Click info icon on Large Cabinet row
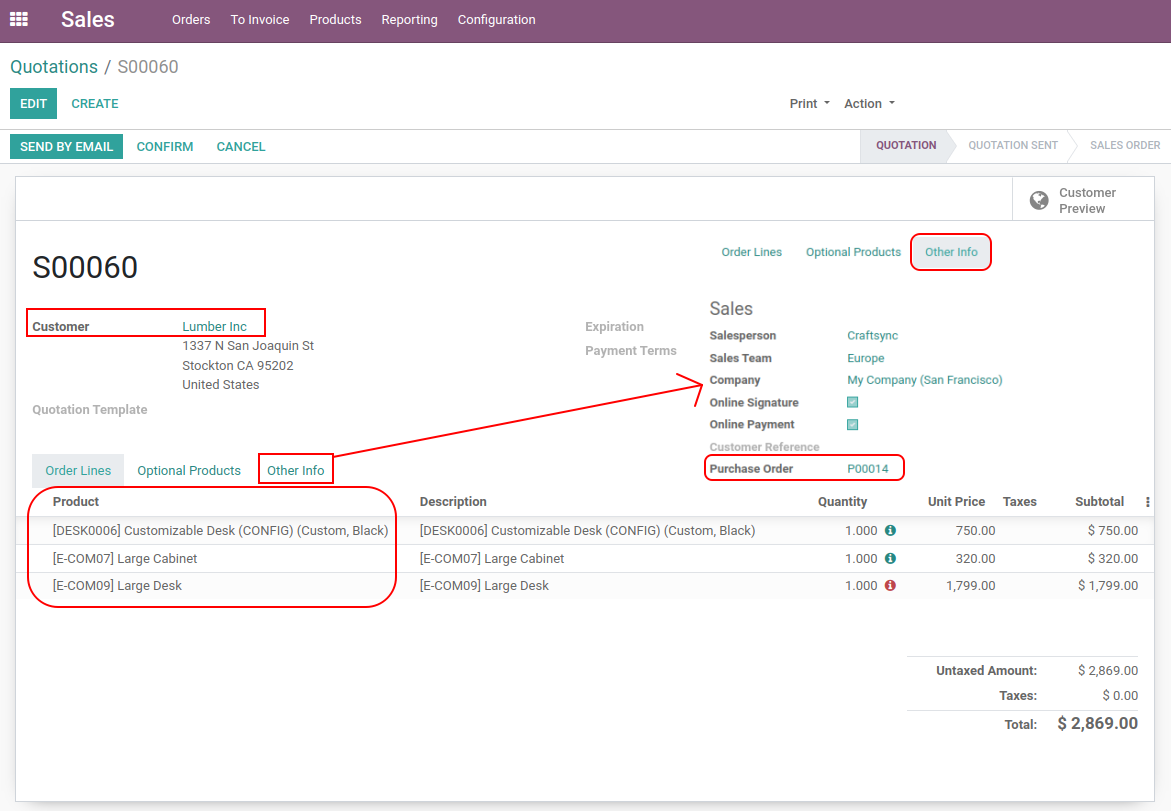1171x811 pixels. pos(890,559)
